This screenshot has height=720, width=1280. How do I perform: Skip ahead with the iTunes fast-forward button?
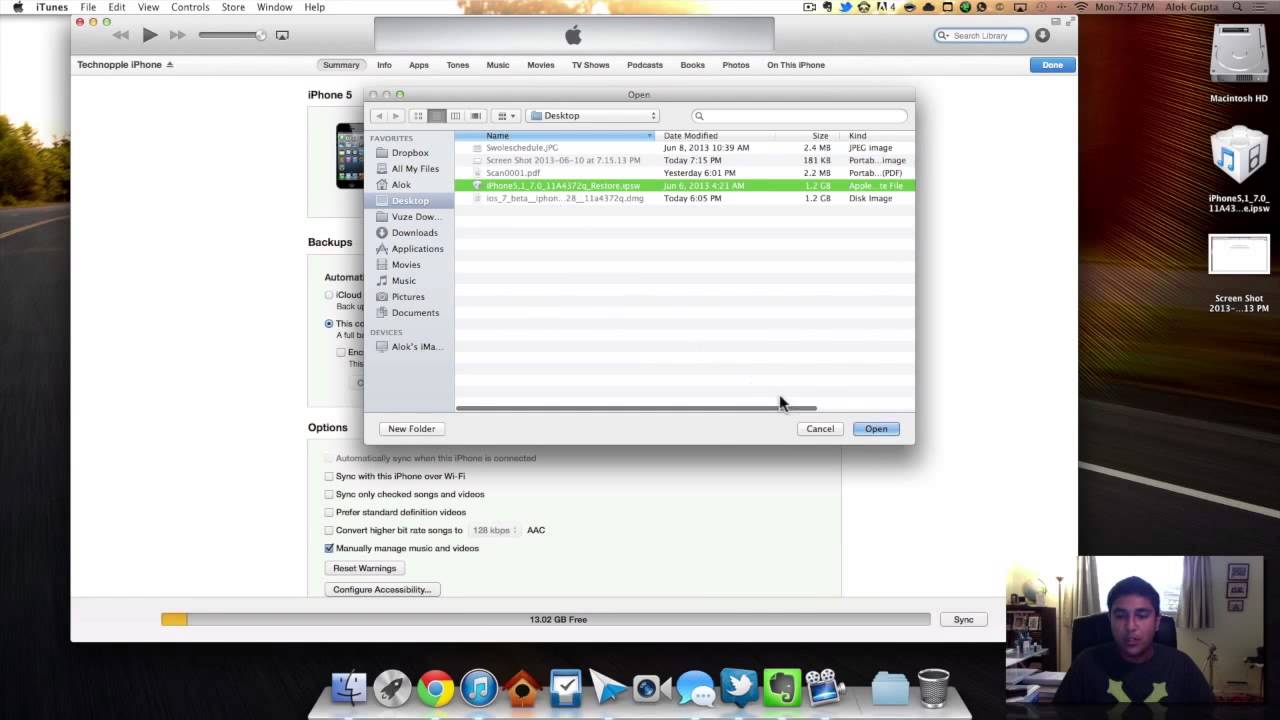[178, 35]
